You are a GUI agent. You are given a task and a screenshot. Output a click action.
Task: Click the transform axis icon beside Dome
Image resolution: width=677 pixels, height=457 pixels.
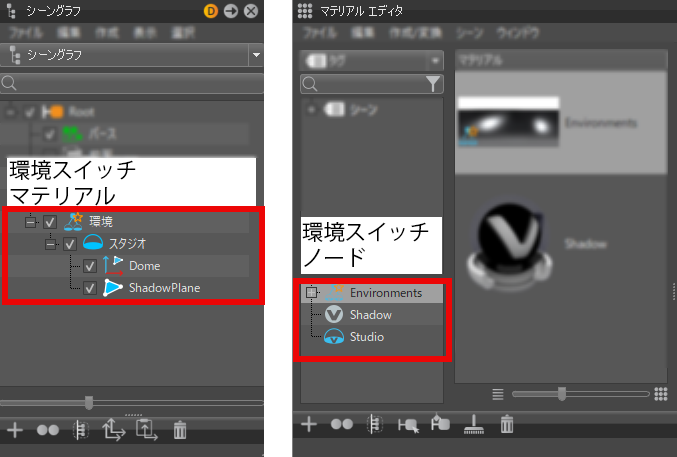click(x=113, y=266)
